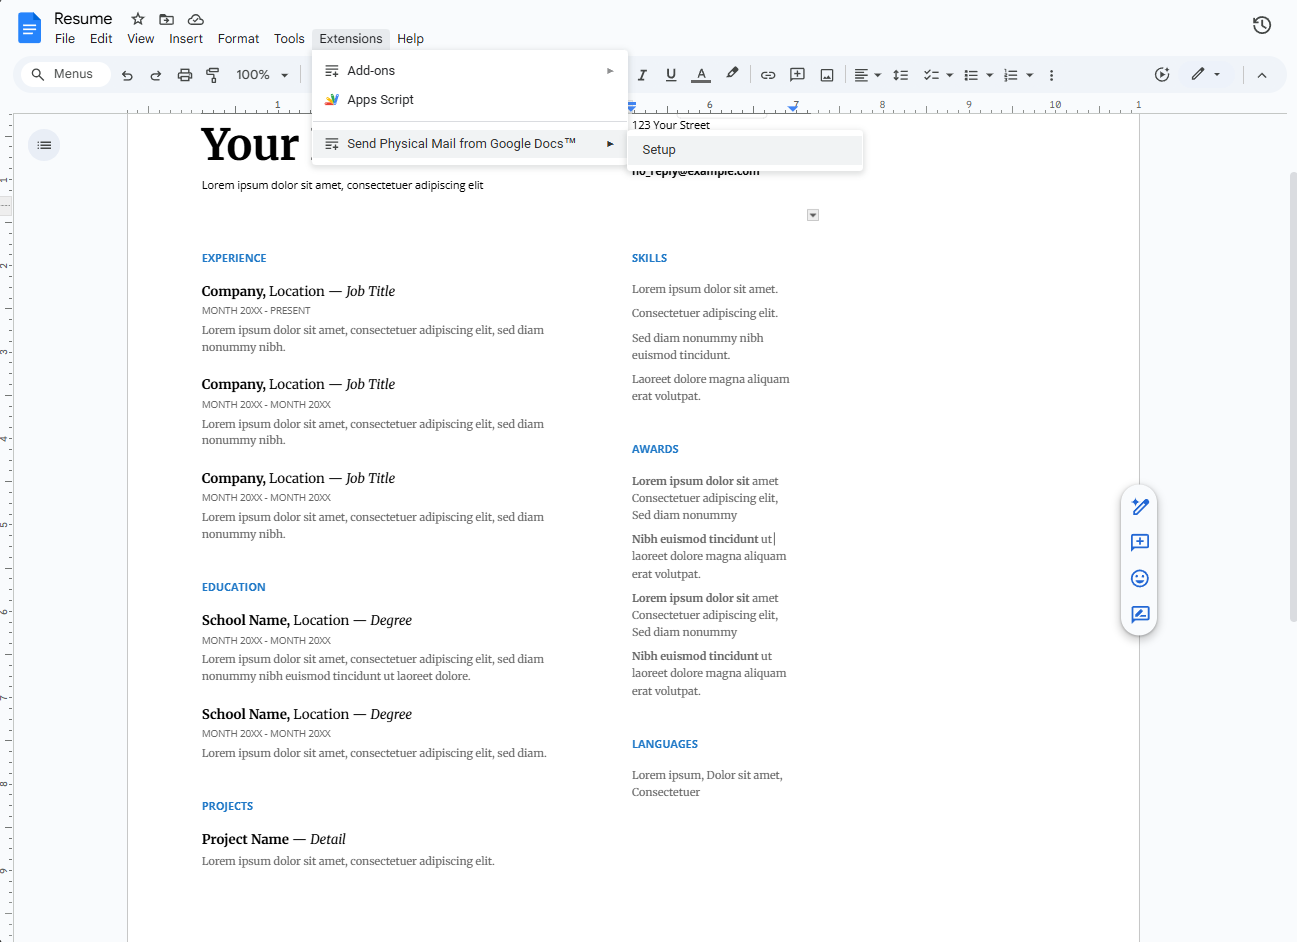Screen dimensions: 1297x942
Task: Click the LANGUAGES heading
Action: click(x=665, y=744)
